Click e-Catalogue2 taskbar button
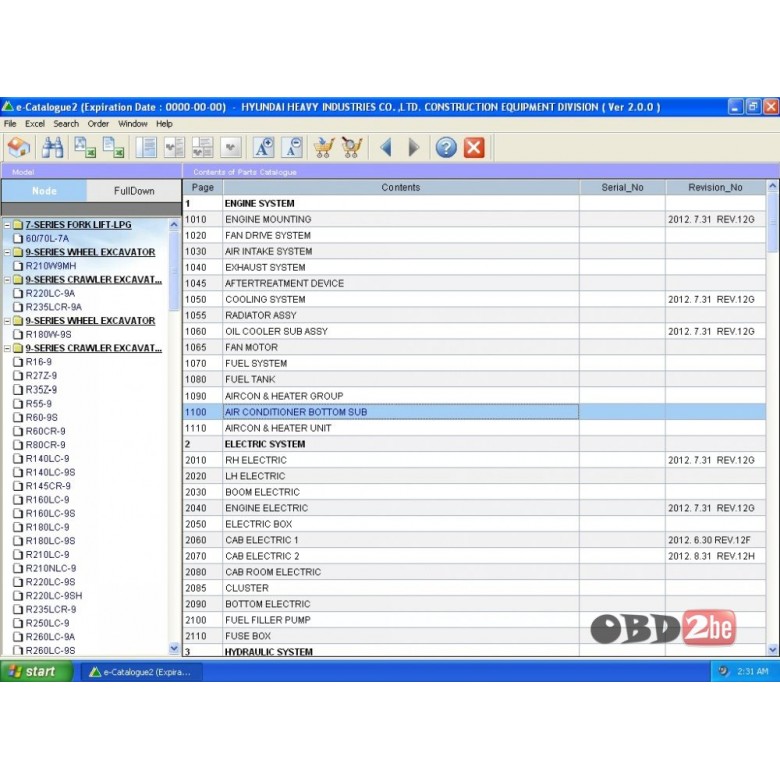 [x=141, y=672]
